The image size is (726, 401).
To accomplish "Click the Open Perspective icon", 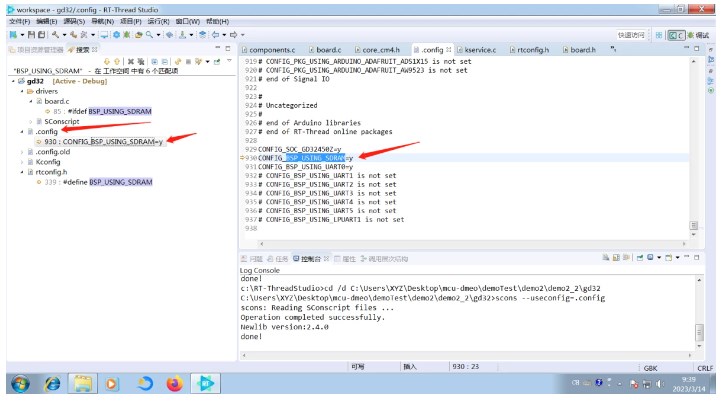I will pos(658,35).
